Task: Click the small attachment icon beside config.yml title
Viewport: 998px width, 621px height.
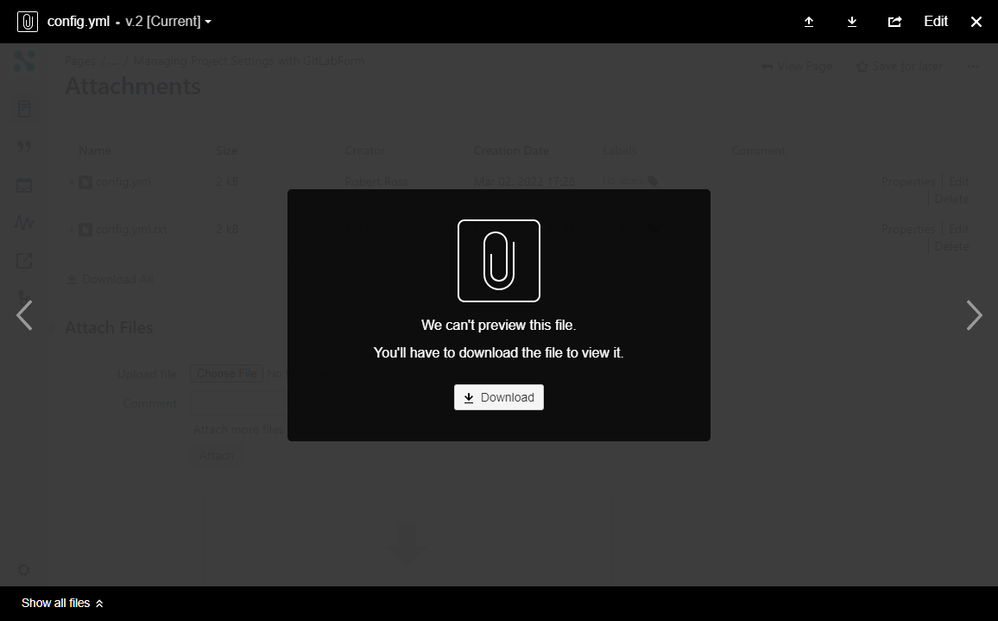Action: click(x=27, y=22)
